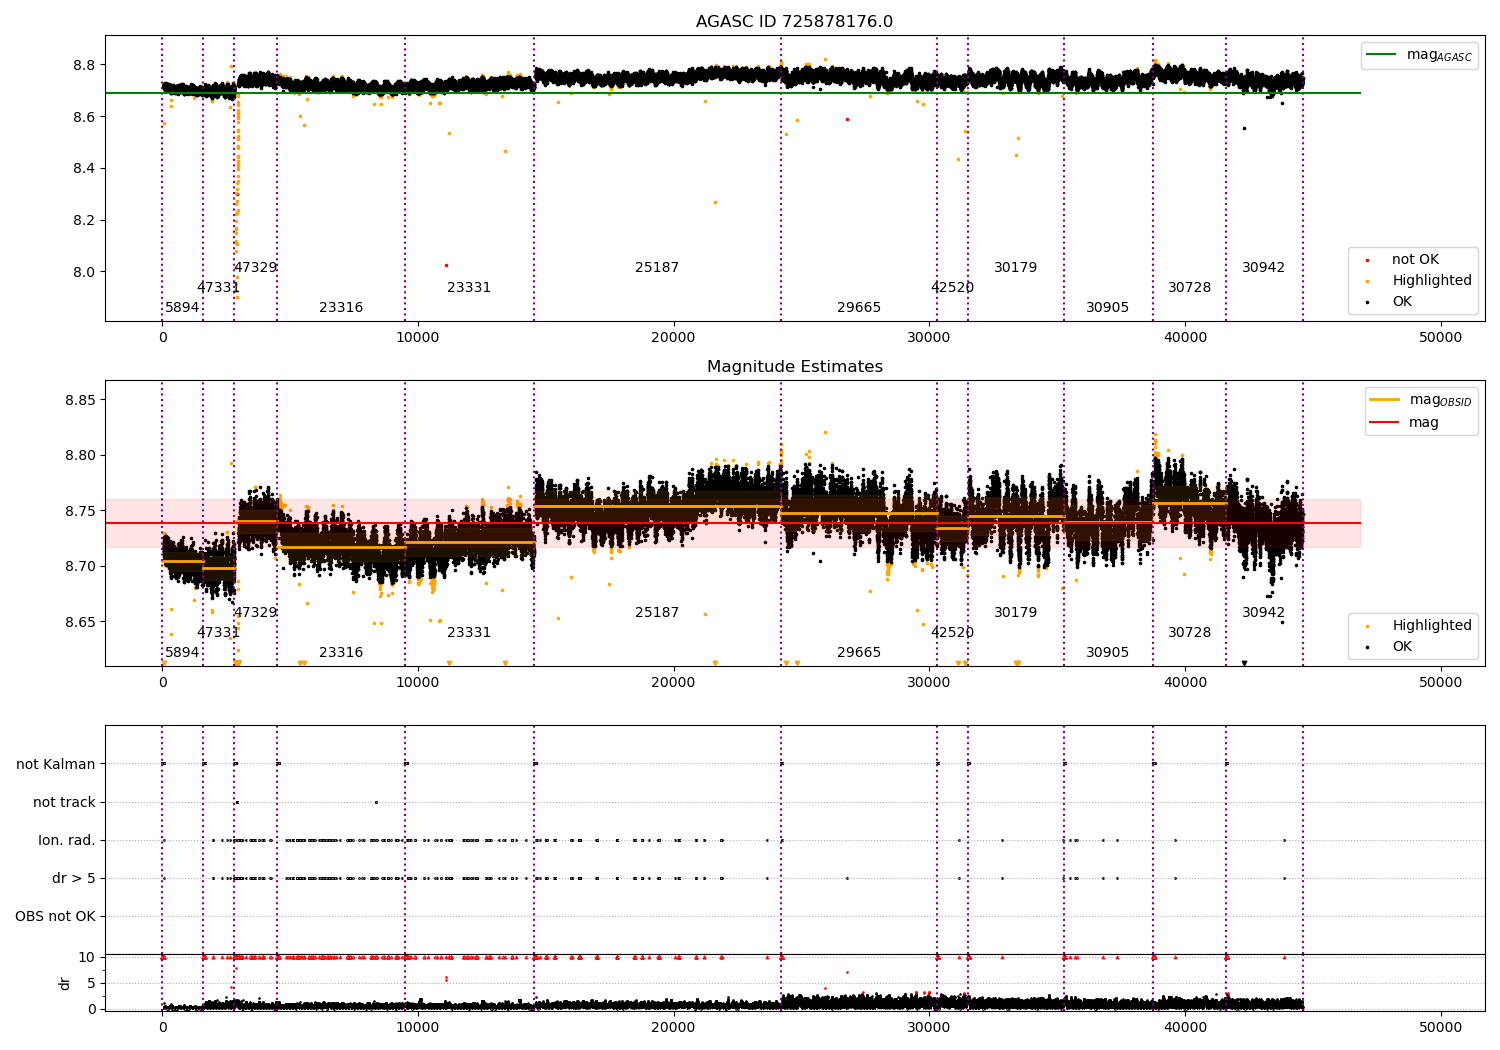Click obsid label 5894 in top plot

click(182, 308)
